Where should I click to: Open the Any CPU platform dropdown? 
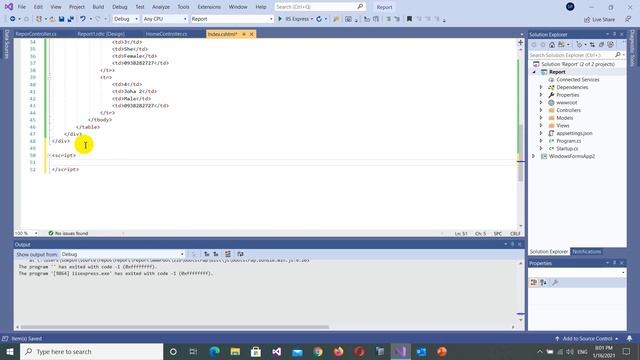pos(165,19)
